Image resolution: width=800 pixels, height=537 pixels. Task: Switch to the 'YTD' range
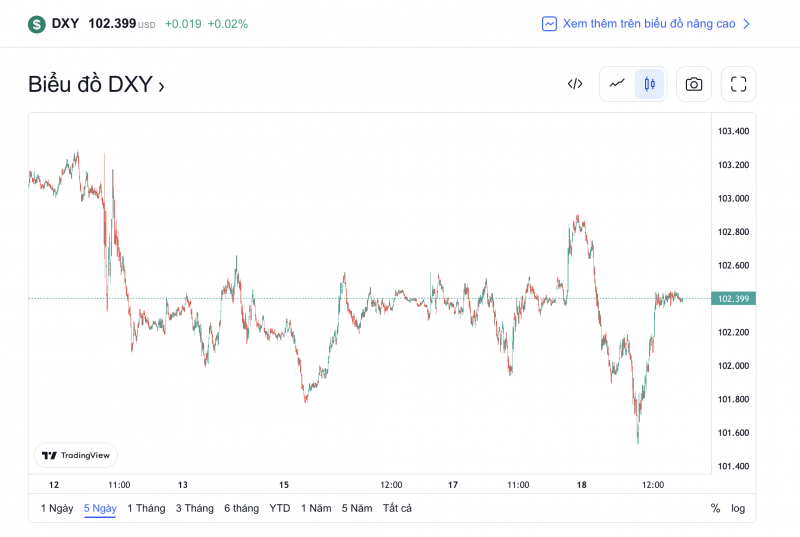[280, 508]
